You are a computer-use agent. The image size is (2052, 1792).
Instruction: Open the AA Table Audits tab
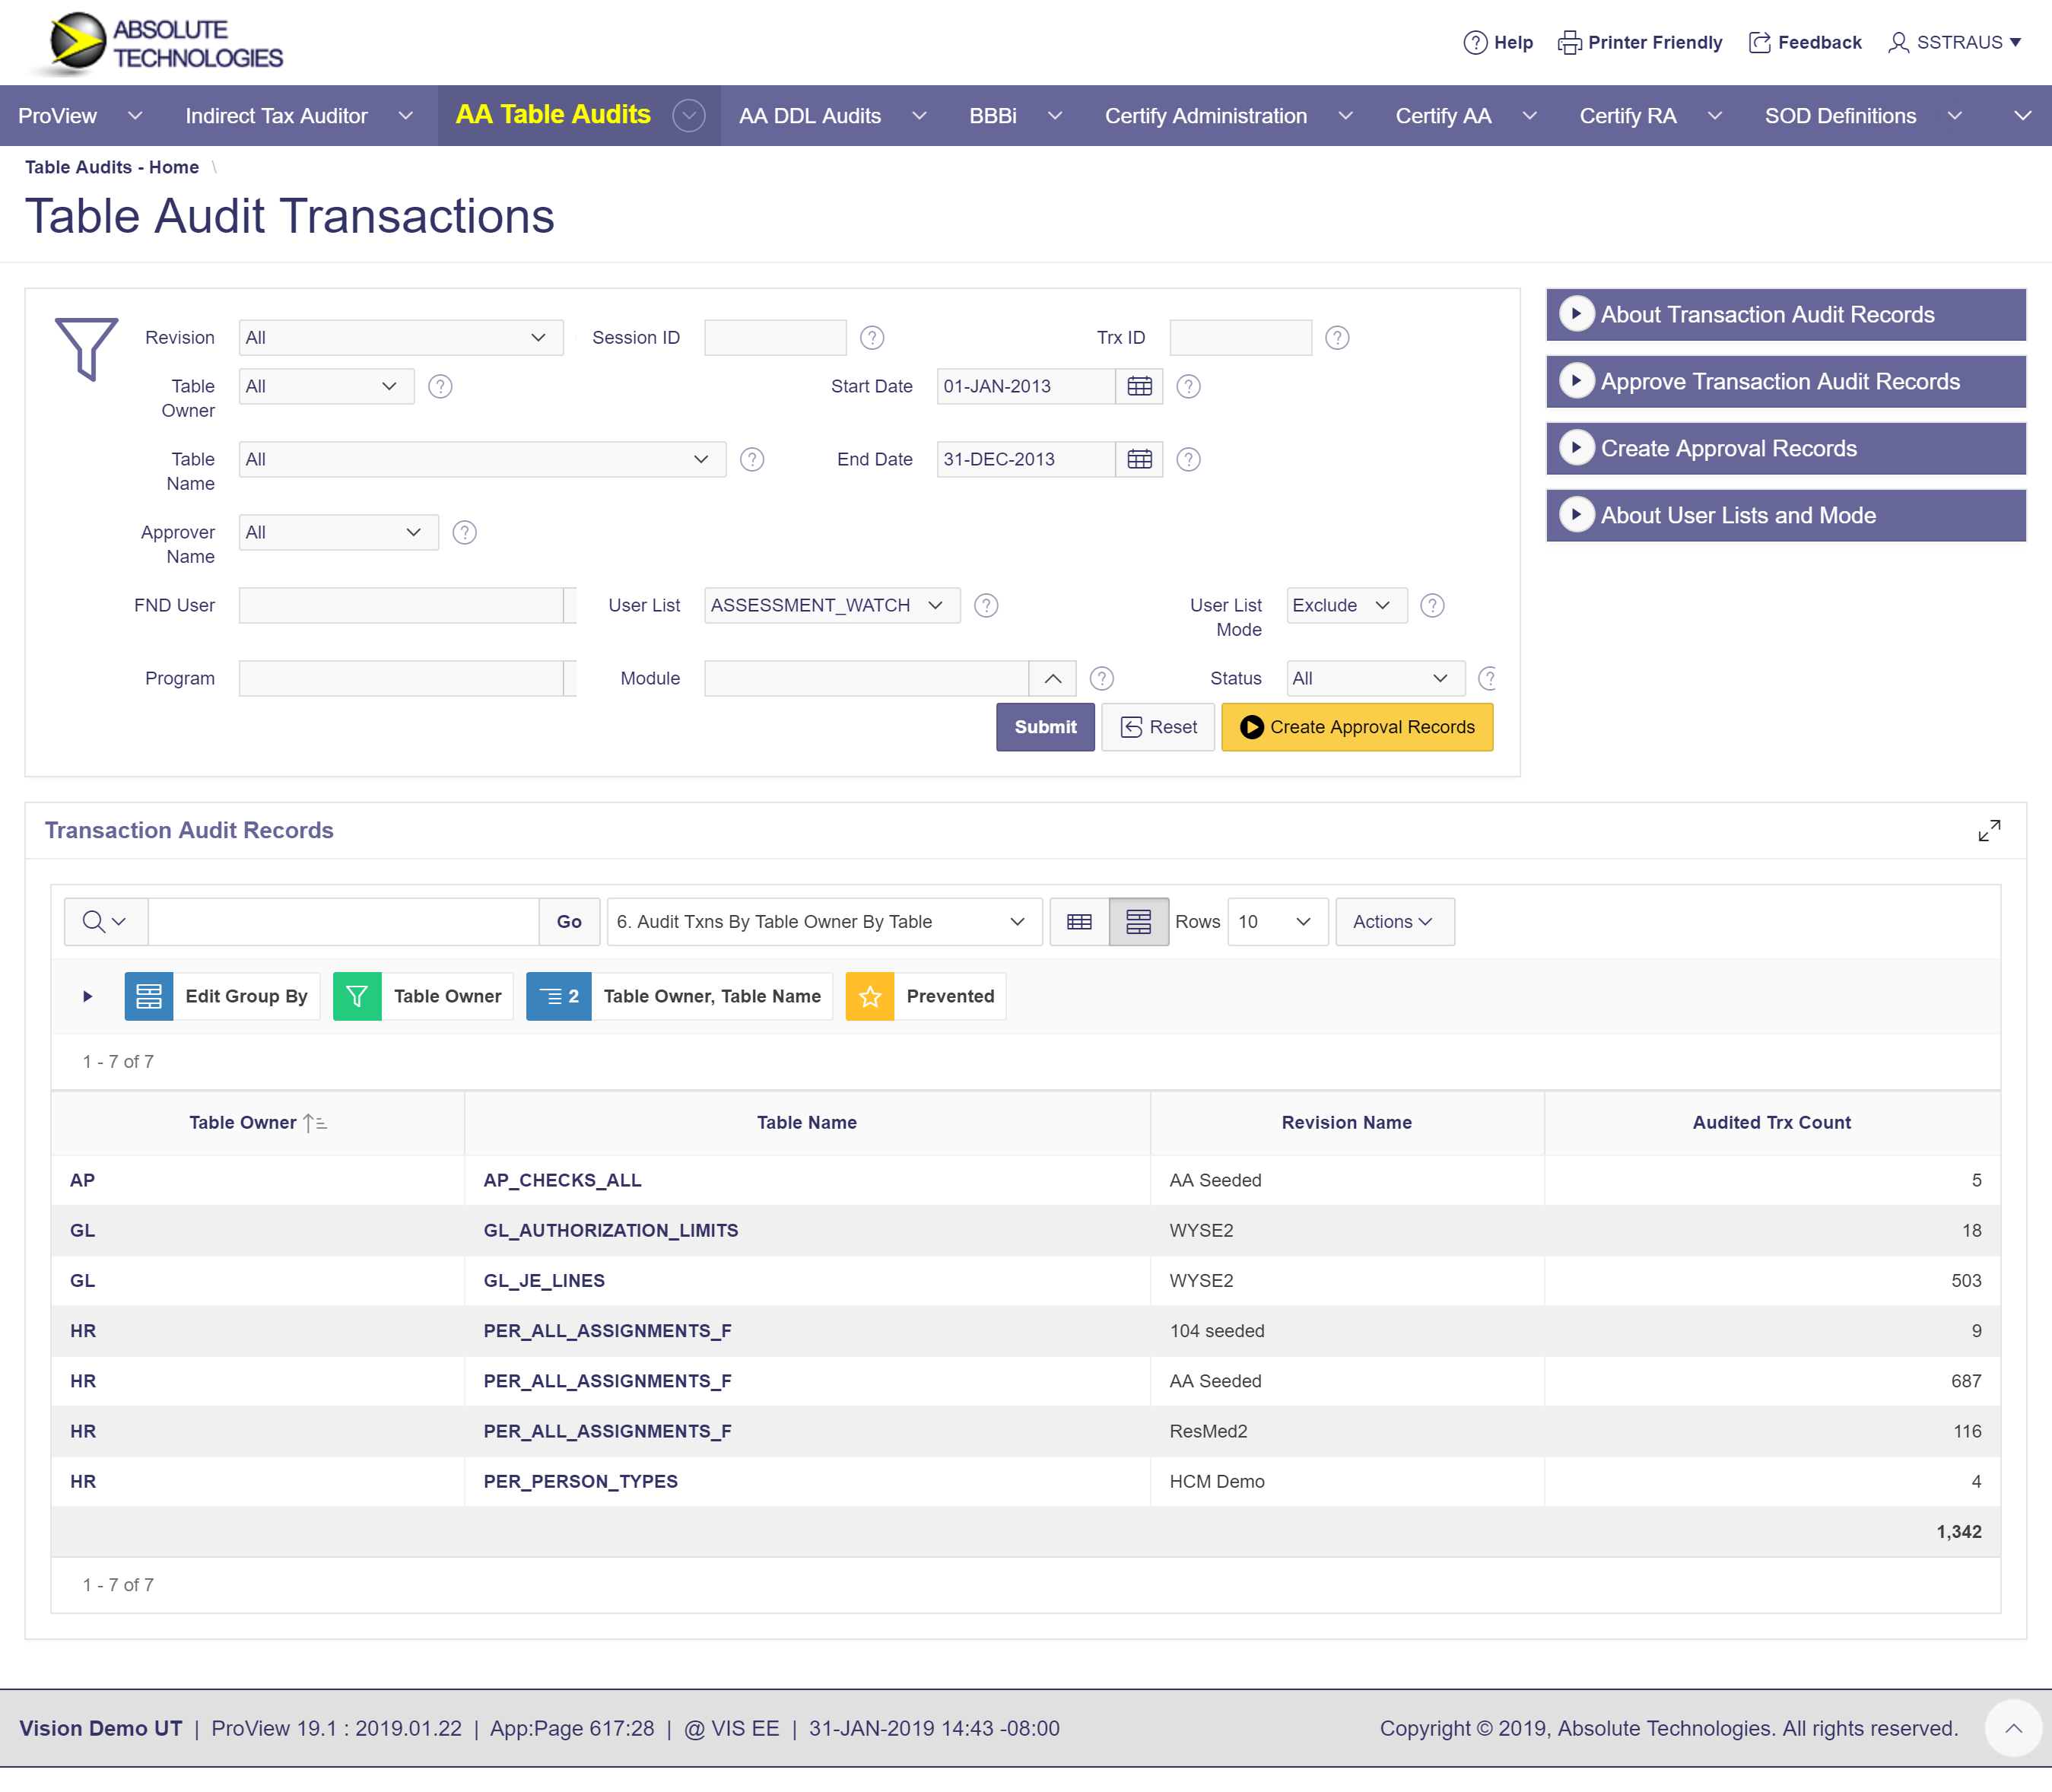point(553,115)
